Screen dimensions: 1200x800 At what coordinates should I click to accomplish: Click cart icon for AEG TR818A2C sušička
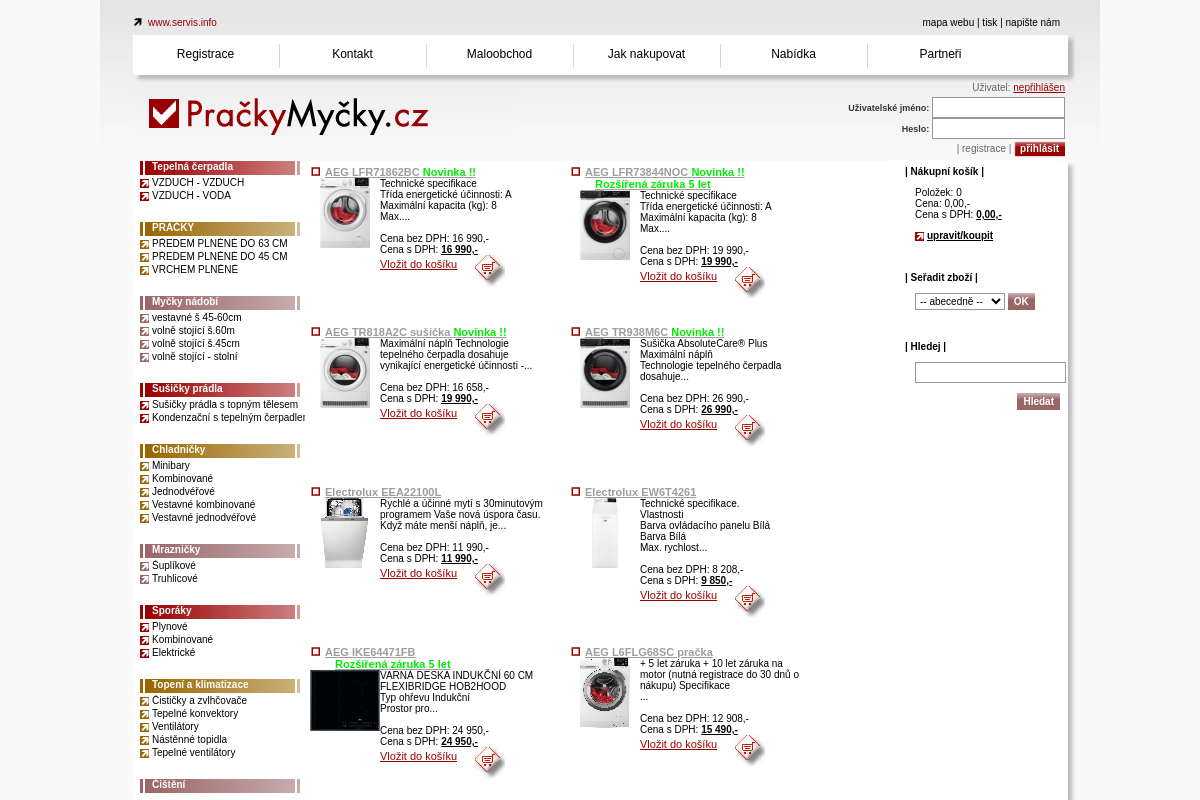click(x=488, y=418)
